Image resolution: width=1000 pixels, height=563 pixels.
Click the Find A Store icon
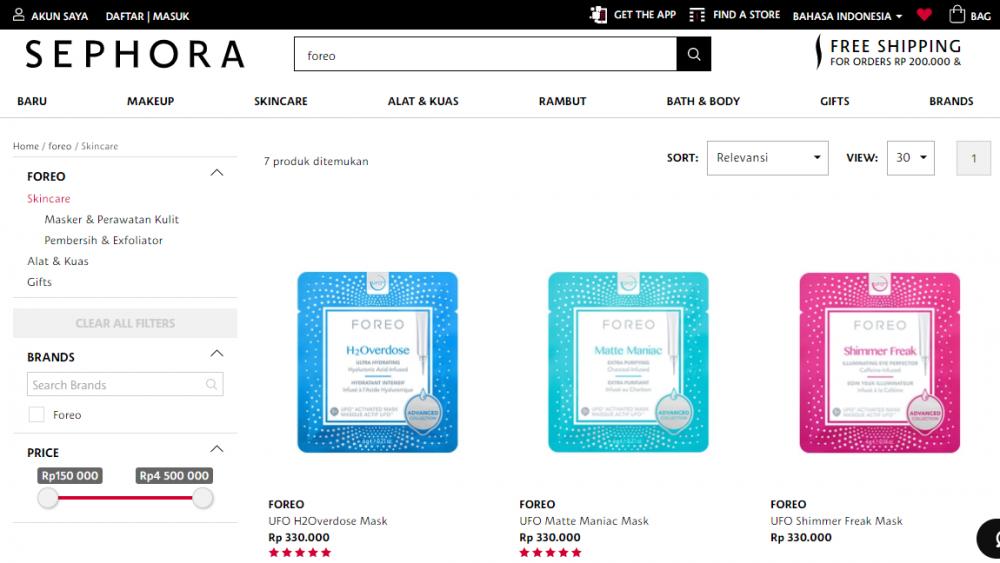click(697, 15)
